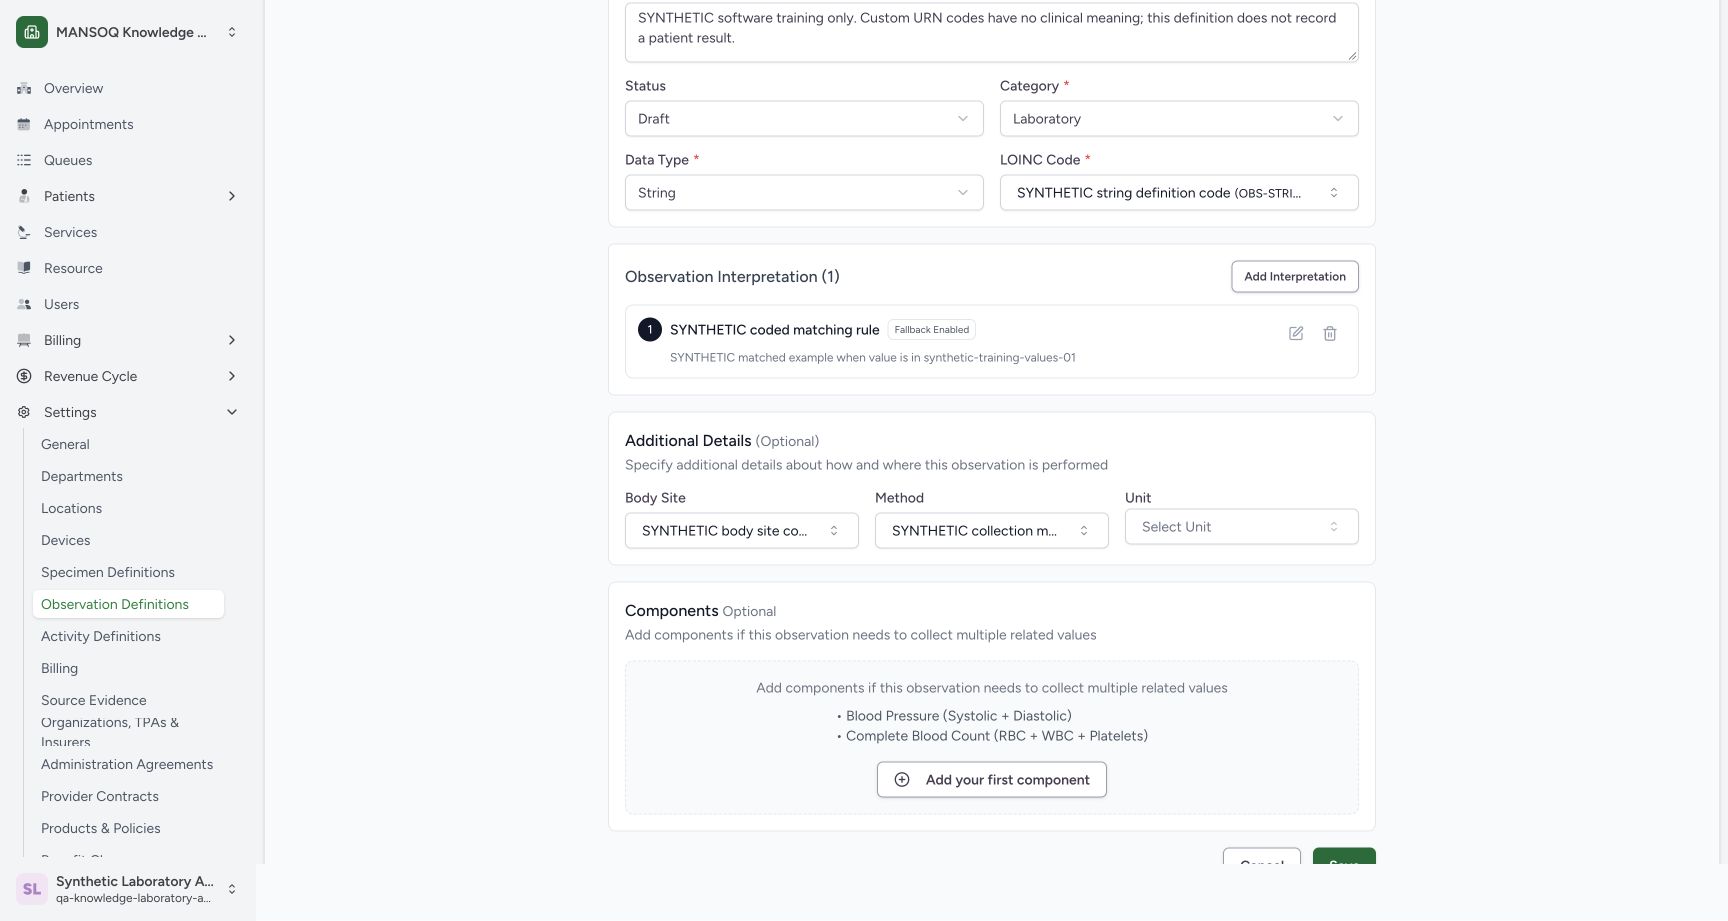This screenshot has height=921, width=1728.
Task: Click the Users group icon
Action: 24,304
